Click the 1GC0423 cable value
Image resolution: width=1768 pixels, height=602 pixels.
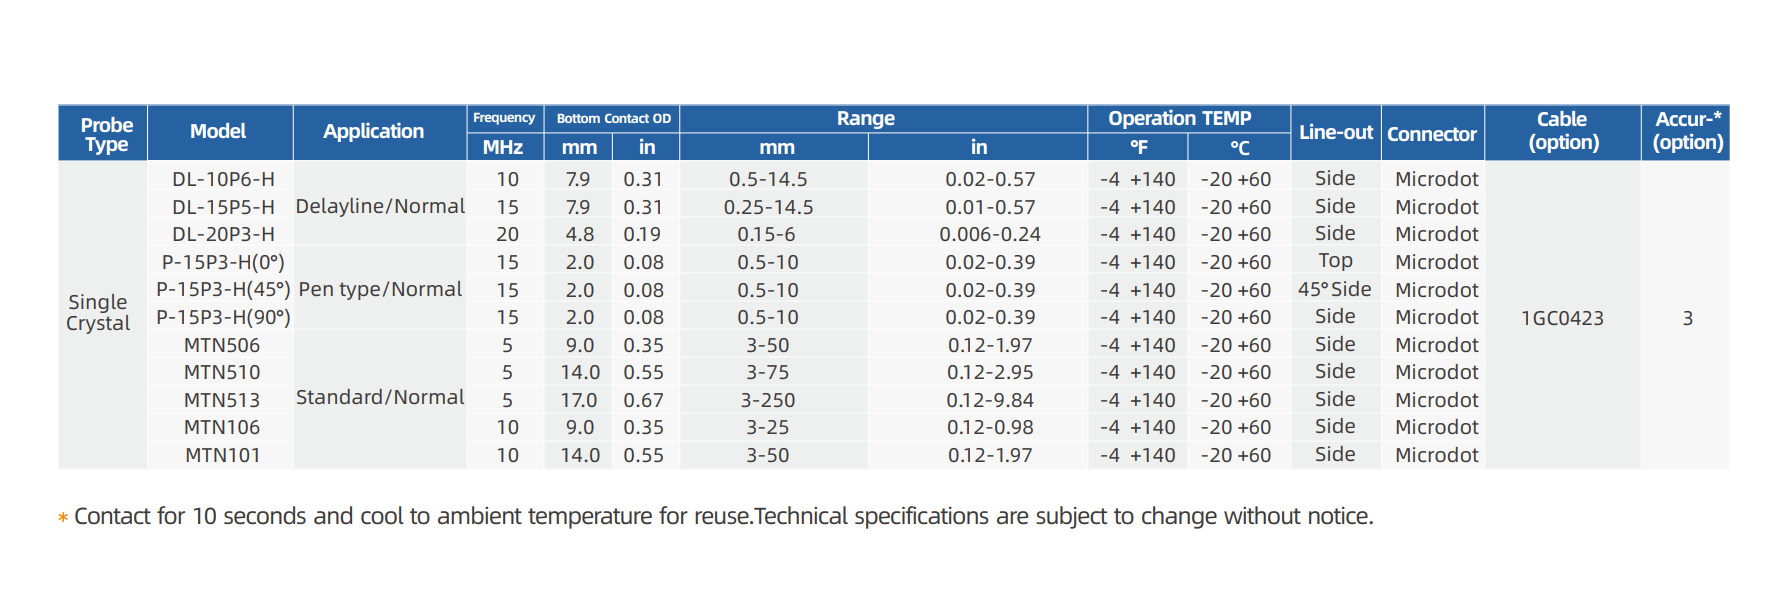(1562, 319)
